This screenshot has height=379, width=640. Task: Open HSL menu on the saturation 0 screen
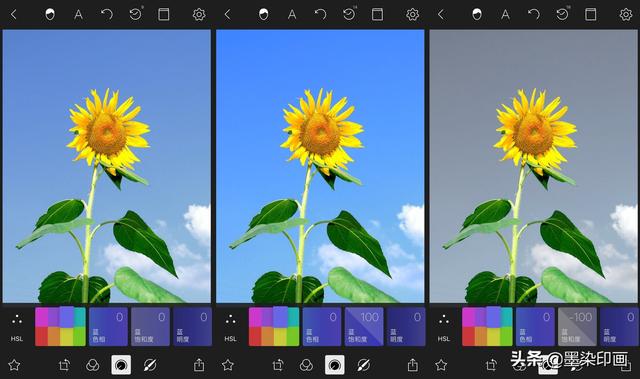[x=17, y=327]
